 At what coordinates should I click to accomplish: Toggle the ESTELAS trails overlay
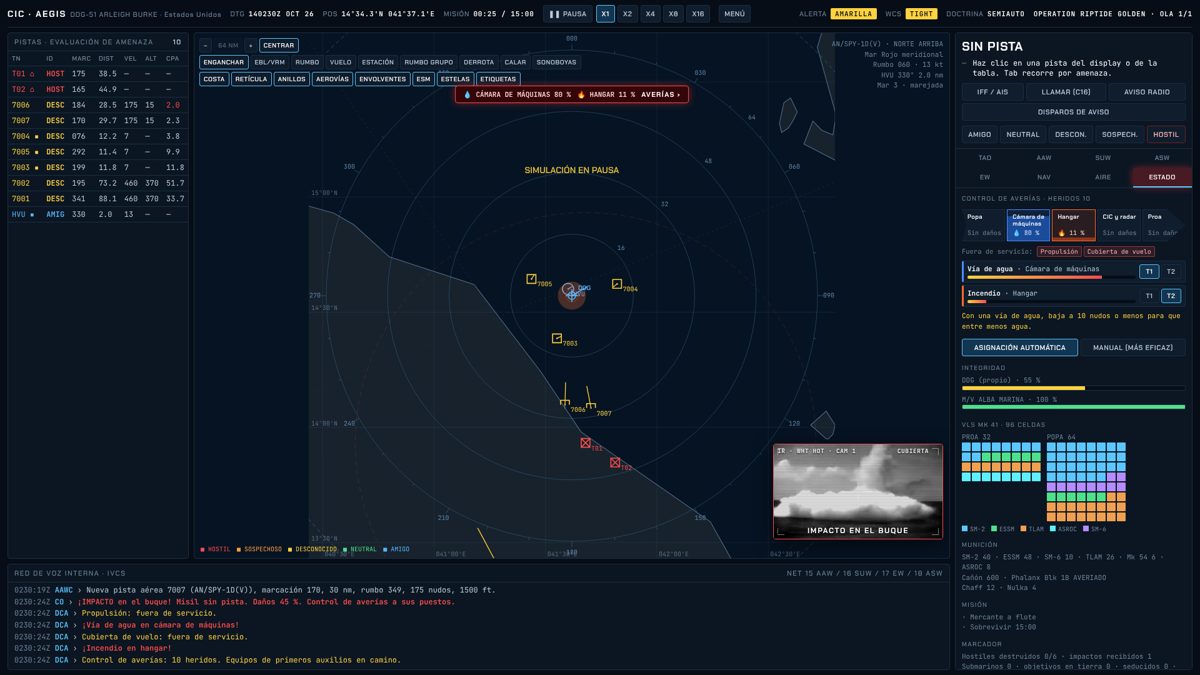455,79
